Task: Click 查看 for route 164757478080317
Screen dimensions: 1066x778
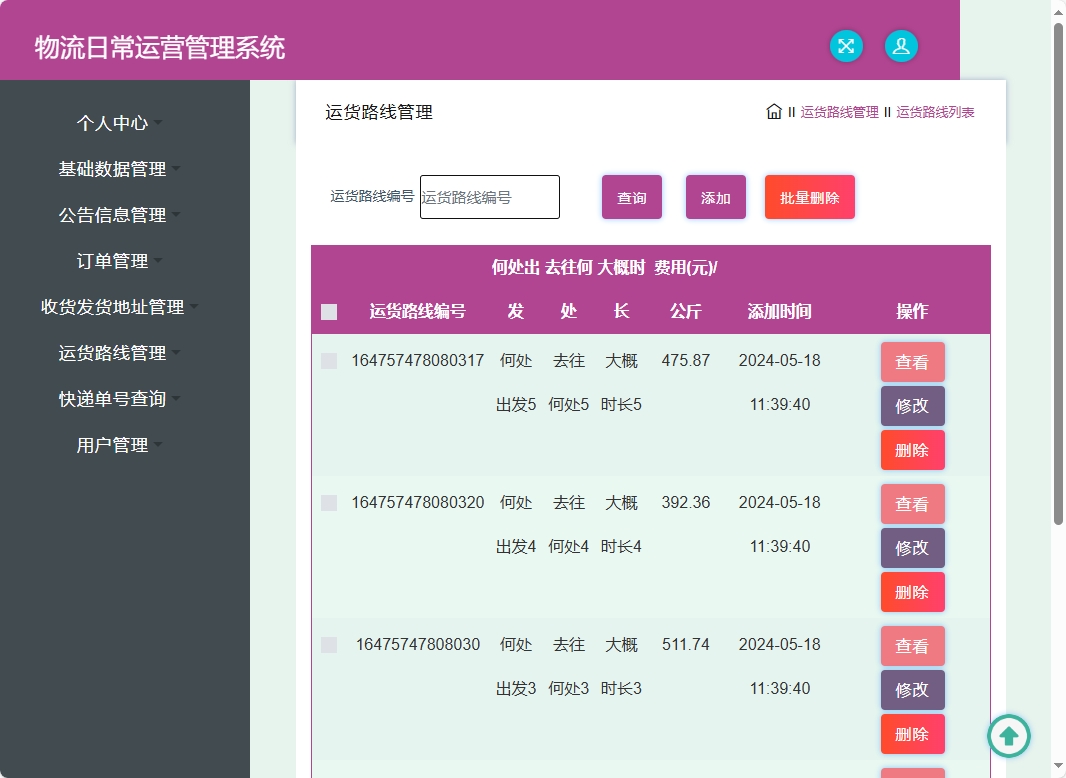Action: pyautogui.click(x=912, y=361)
